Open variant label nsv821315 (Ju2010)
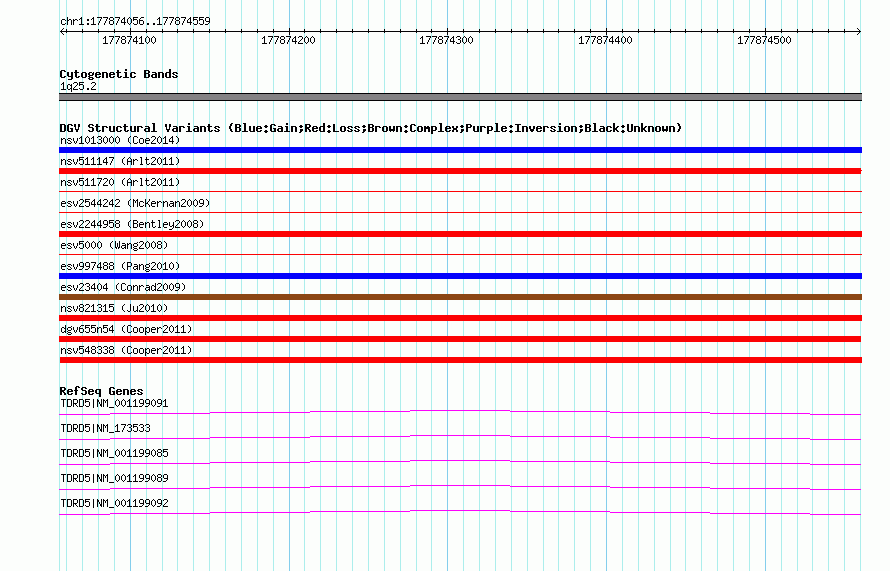Image resolution: width=890 pixels, height=571 pixels. [114, 308]
